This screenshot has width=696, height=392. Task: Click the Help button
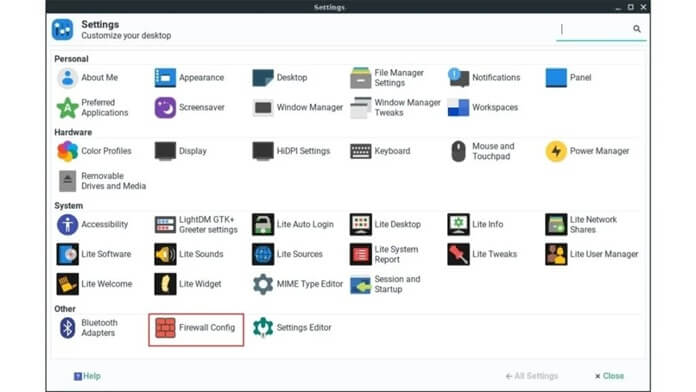(x=87, y=376)
